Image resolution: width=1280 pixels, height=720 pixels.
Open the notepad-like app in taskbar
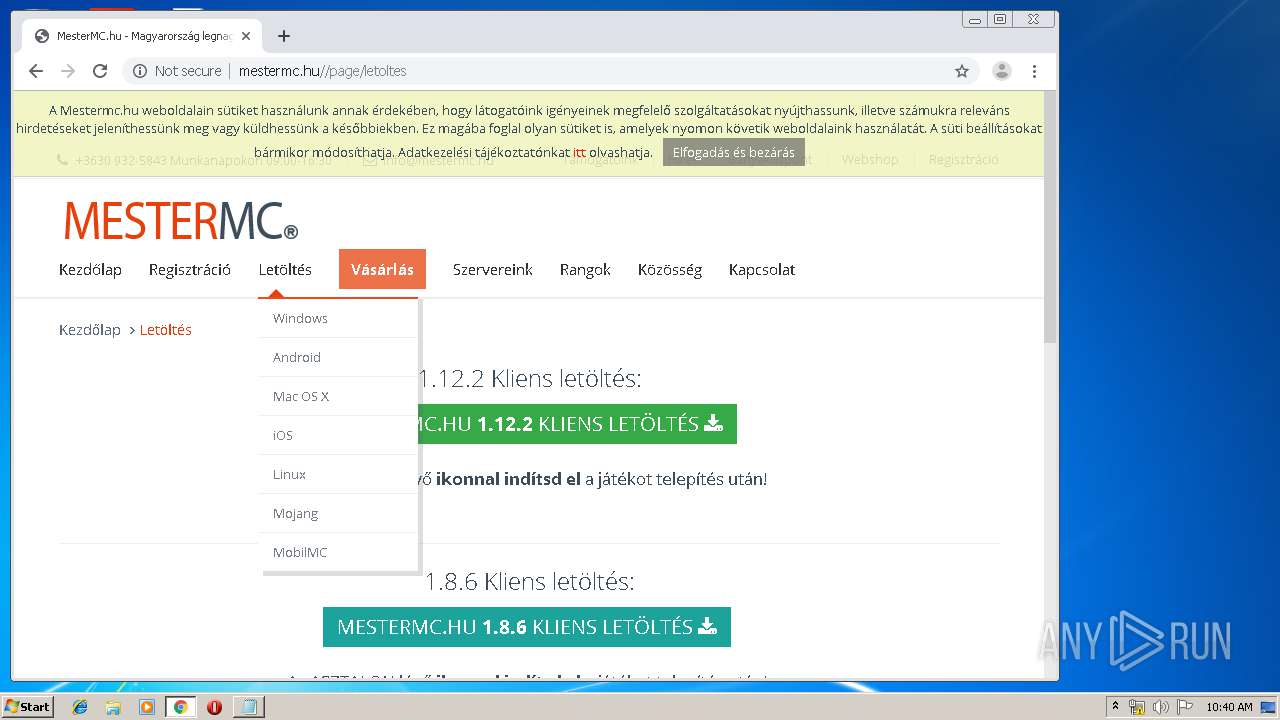[x=248, y=707]
